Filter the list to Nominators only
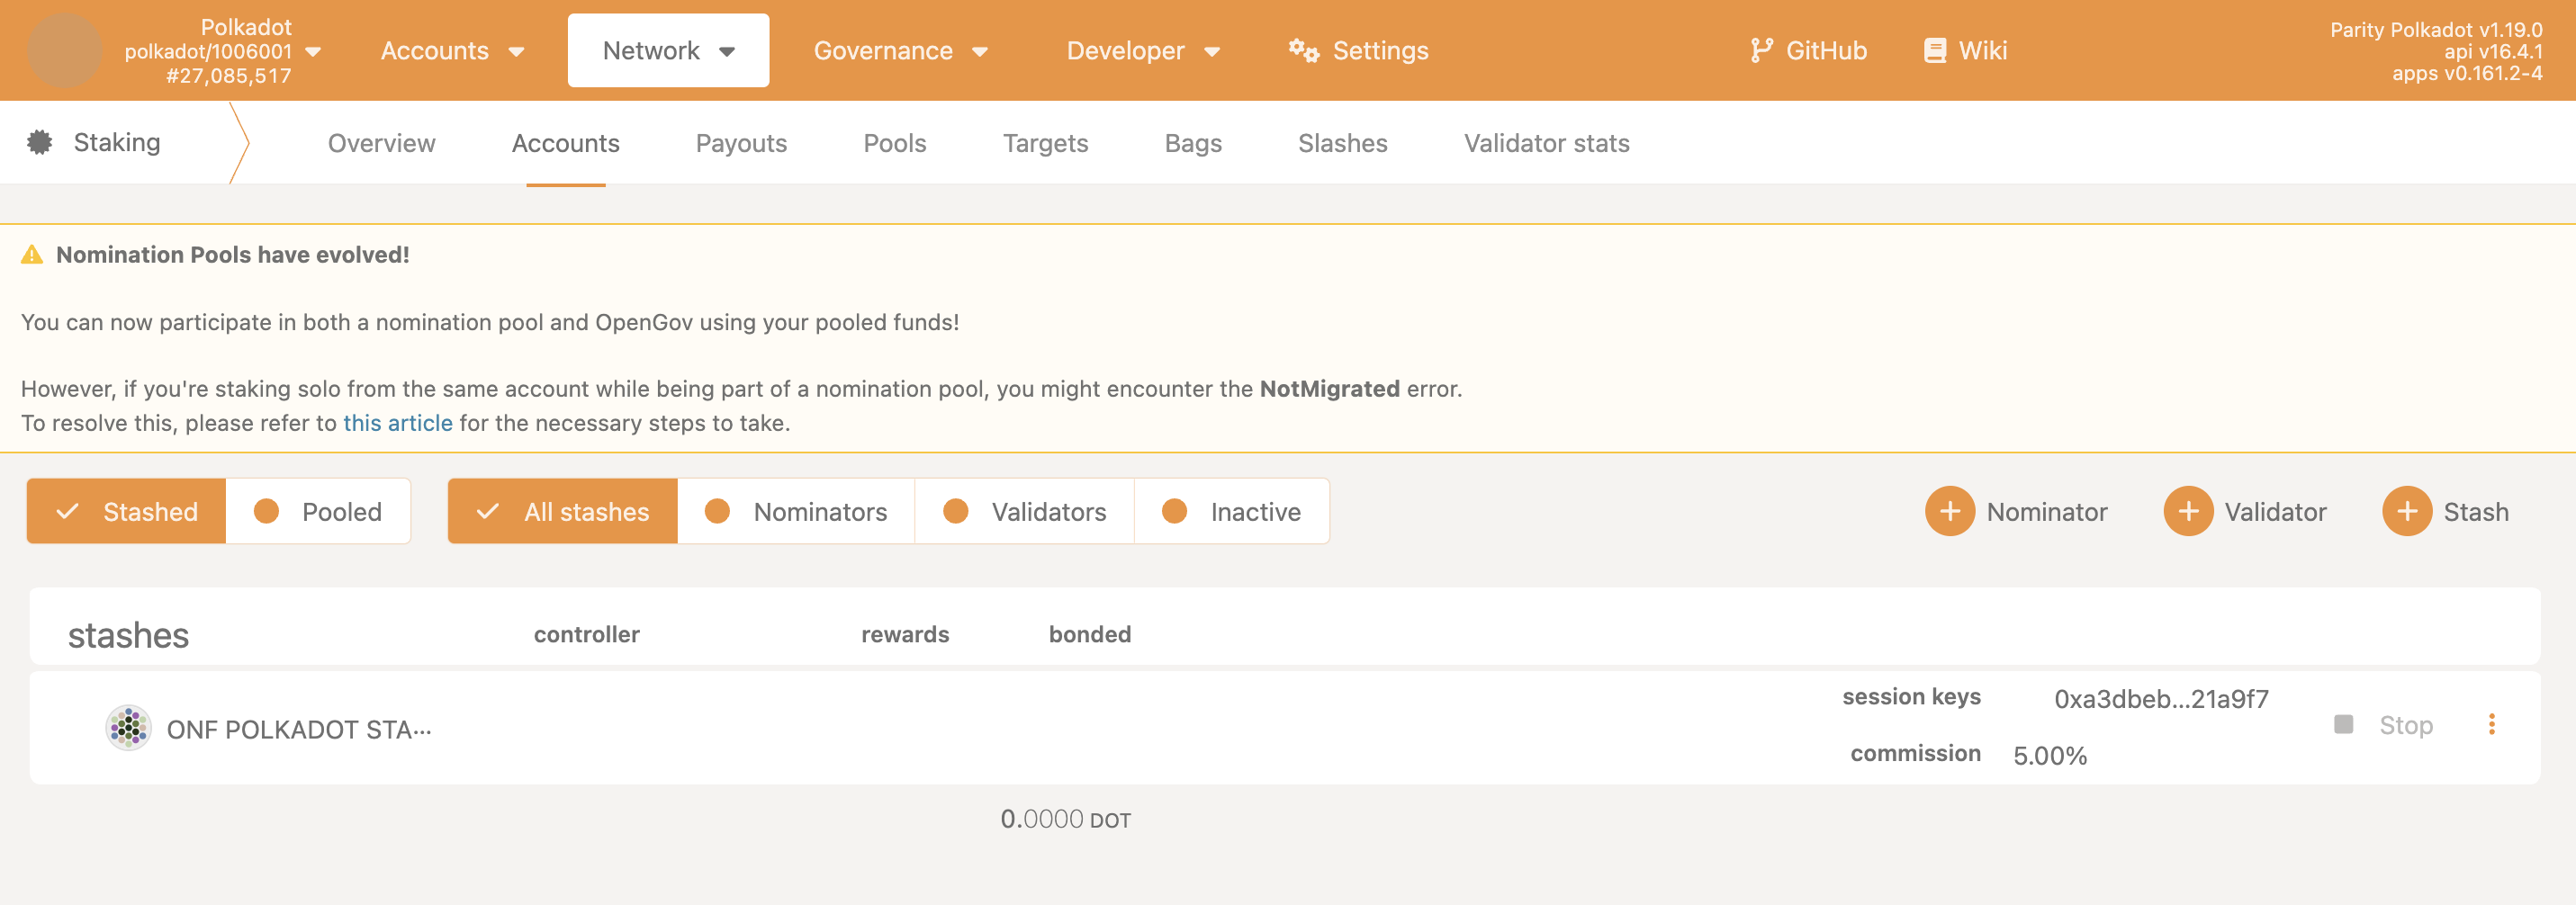This screenshot has height=905, width=2576. (x=797, y=511)
